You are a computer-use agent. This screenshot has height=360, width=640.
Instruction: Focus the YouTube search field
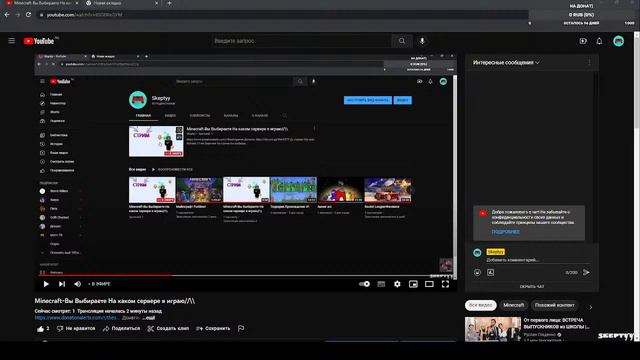[302, 41]
